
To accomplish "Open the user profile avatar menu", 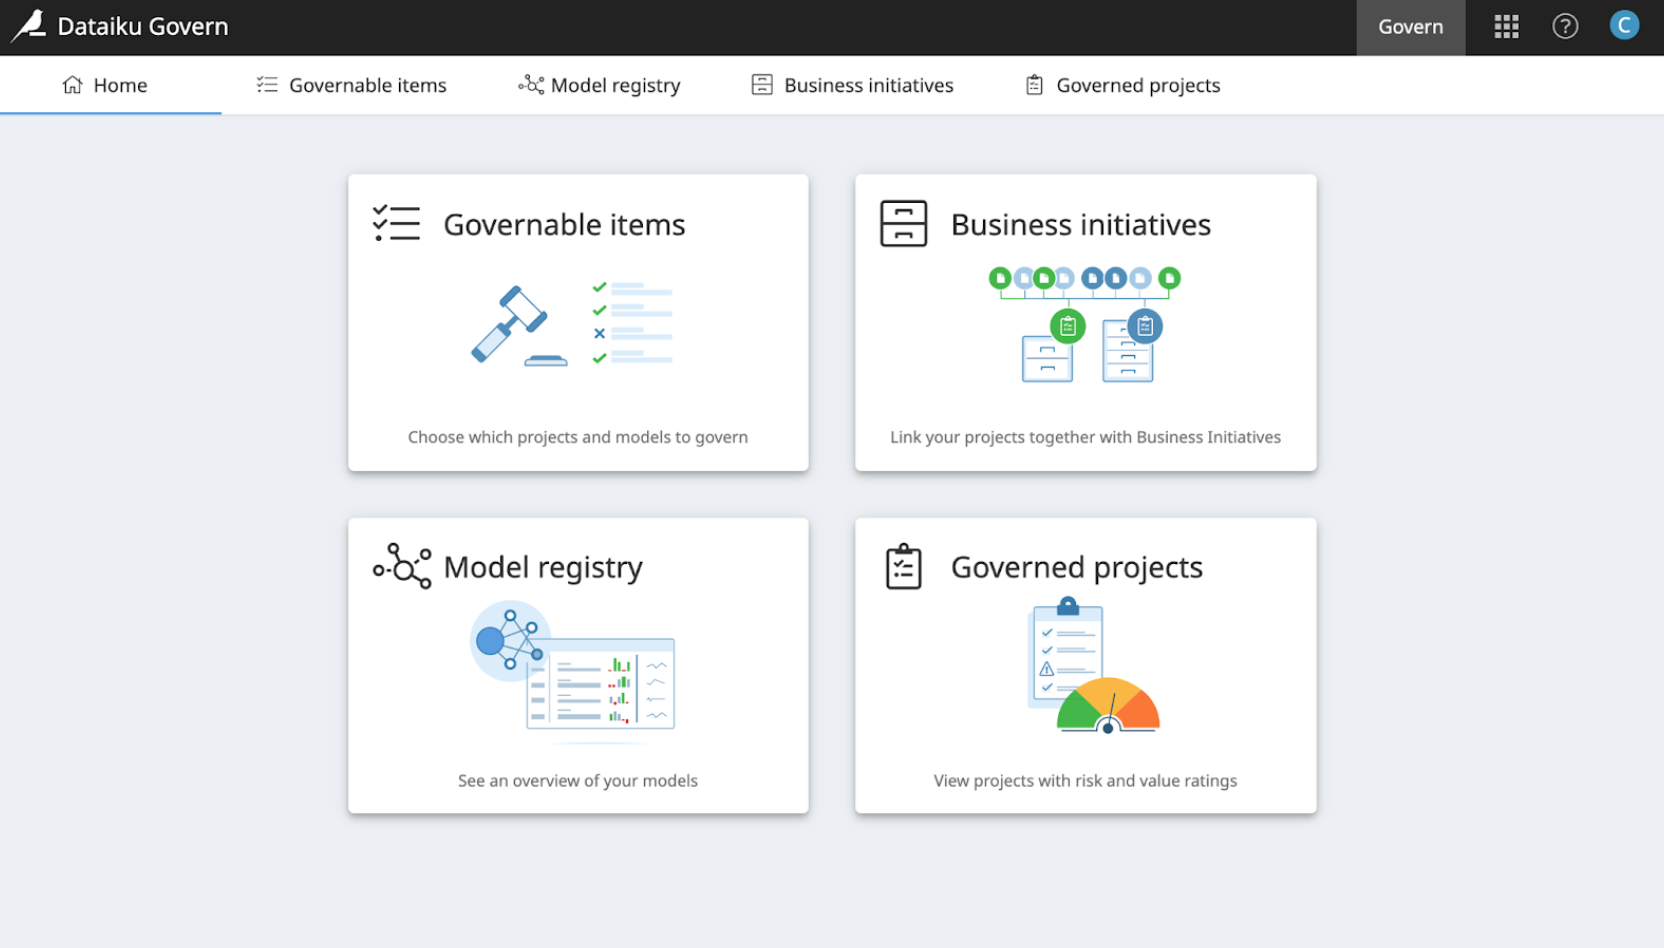I will pyautogui.click(x=1624, y=25).
